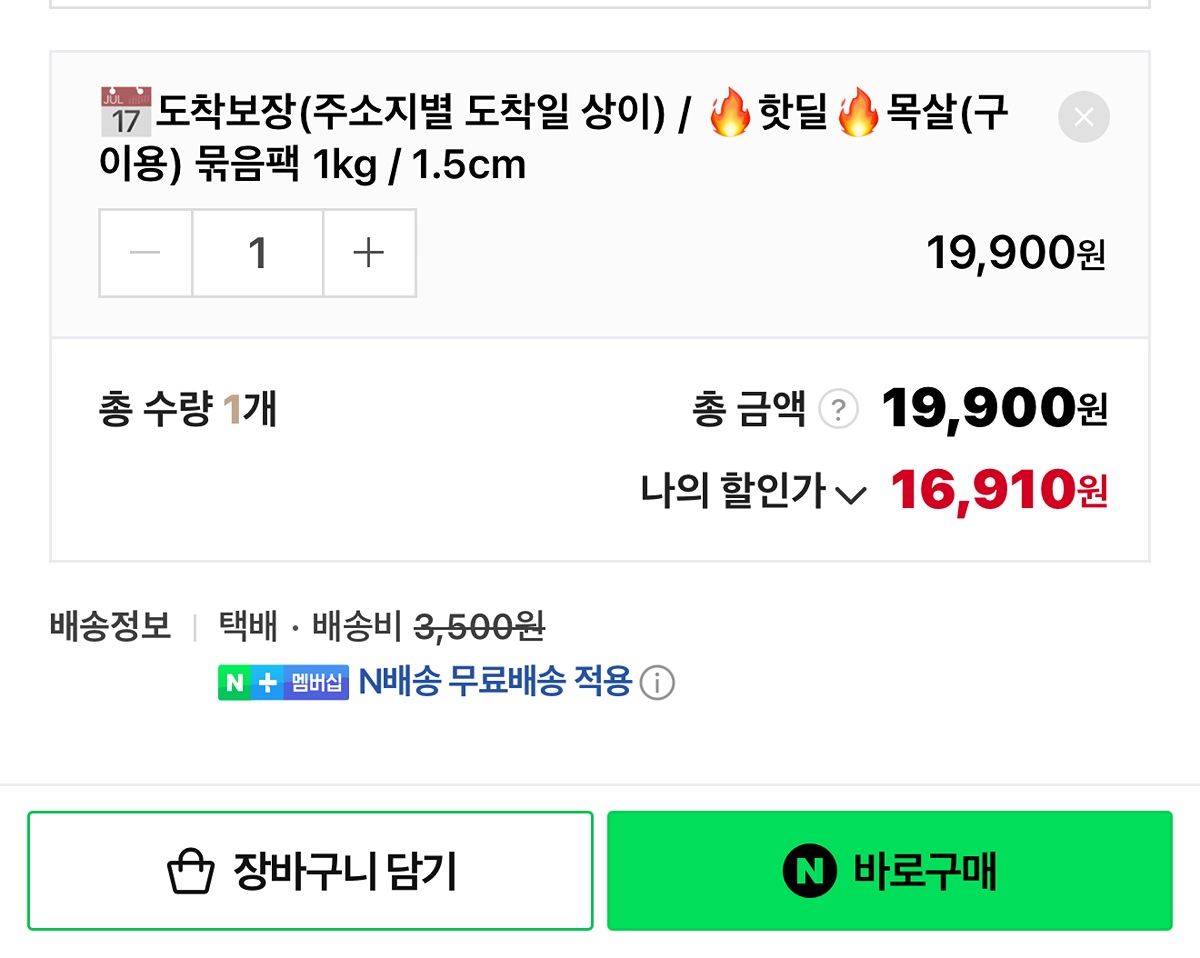1200x958 pixels.
Task: Decrease quantity with the minus button
Action: (146, 253)
